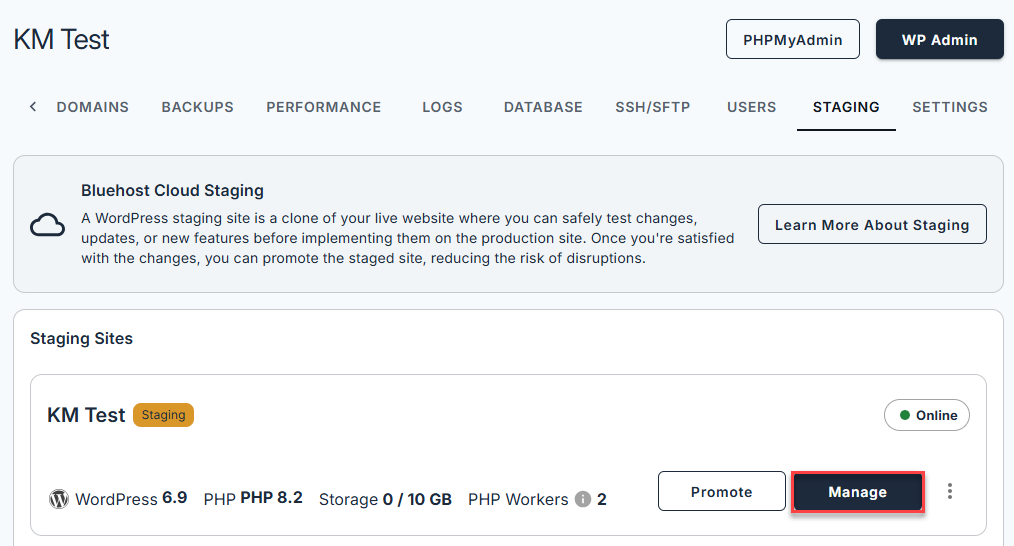
Task: Click the PHP Workers info icon
Action: (x=583, y=499)
